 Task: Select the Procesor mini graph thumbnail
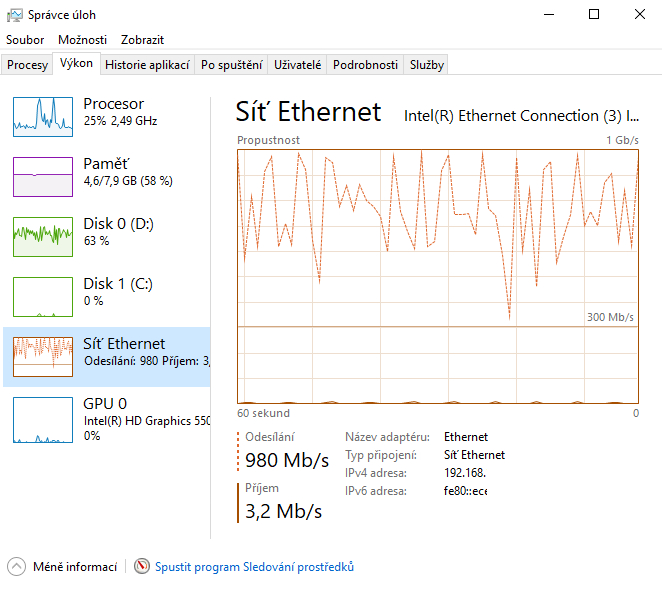pos(43,117)
